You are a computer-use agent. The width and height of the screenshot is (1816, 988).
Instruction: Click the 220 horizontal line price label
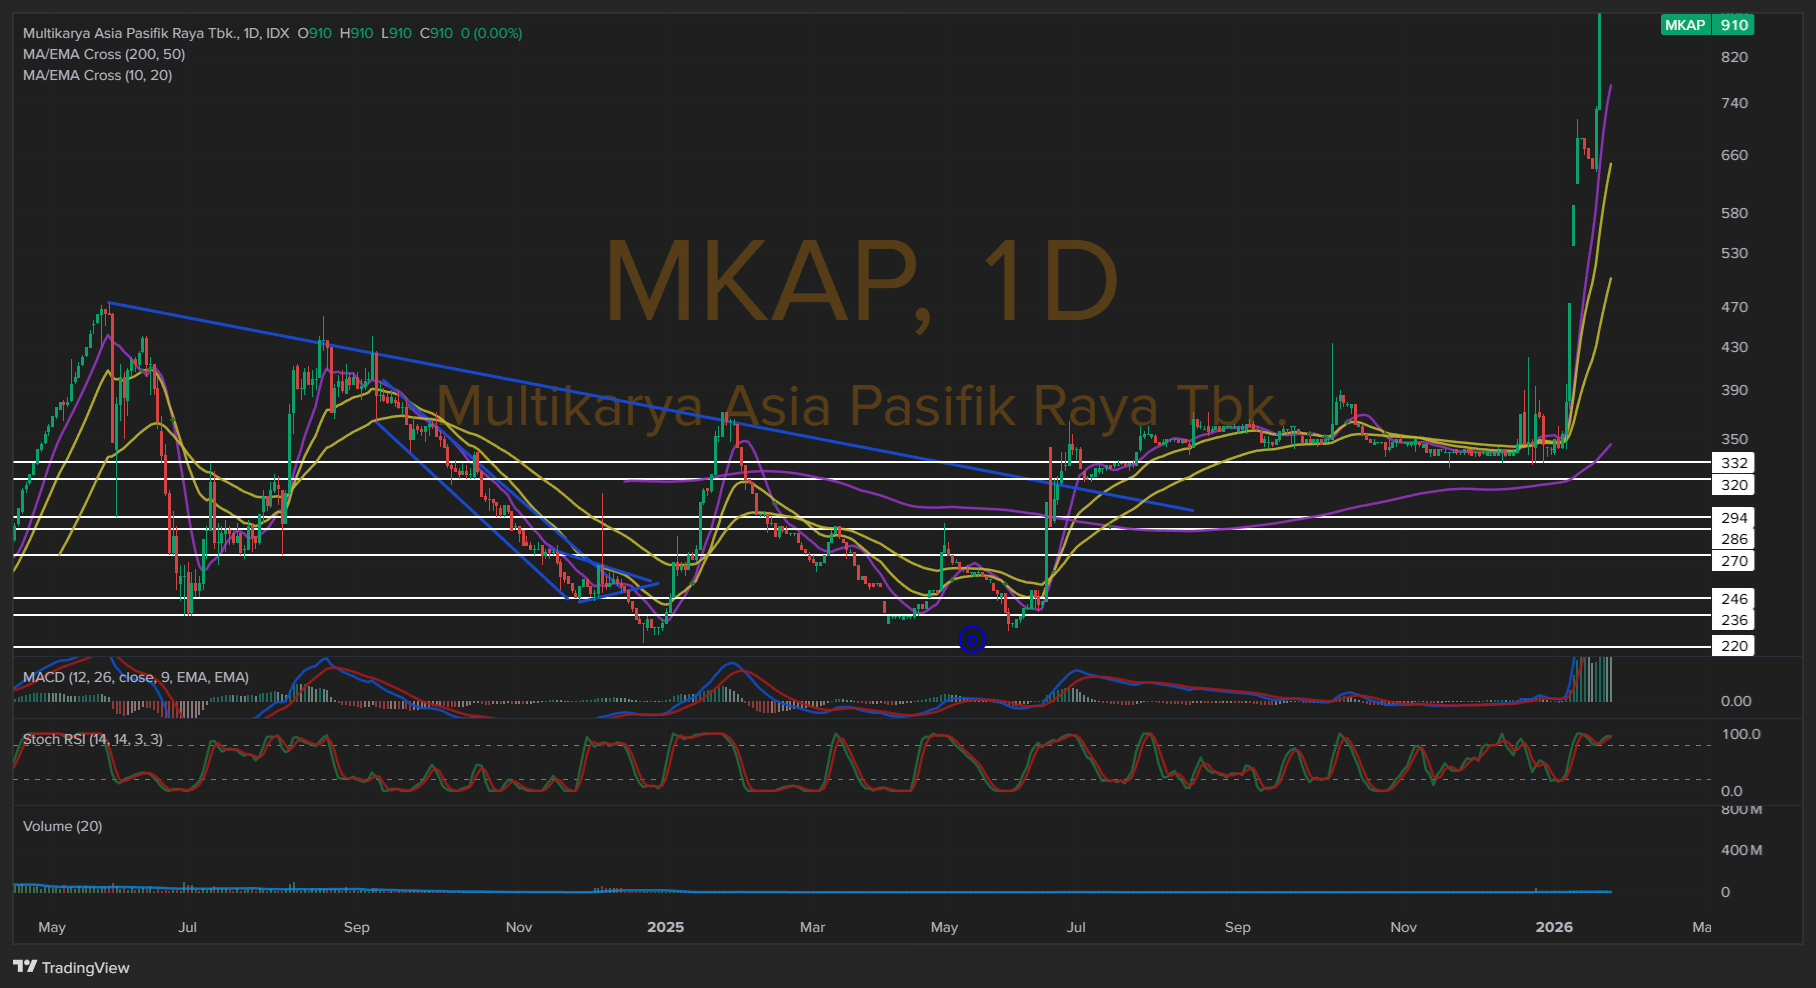tap(1733, 646)
